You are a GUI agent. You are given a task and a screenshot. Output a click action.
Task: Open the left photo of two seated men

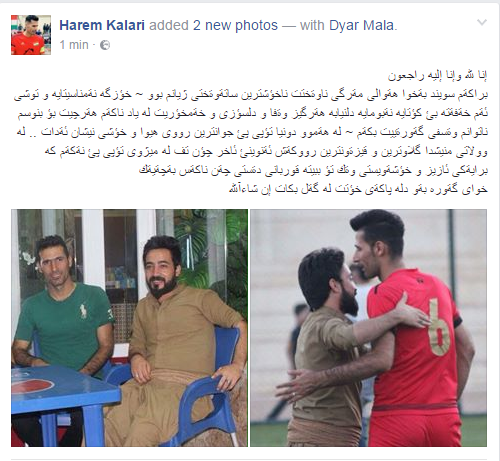pos(129,328)
